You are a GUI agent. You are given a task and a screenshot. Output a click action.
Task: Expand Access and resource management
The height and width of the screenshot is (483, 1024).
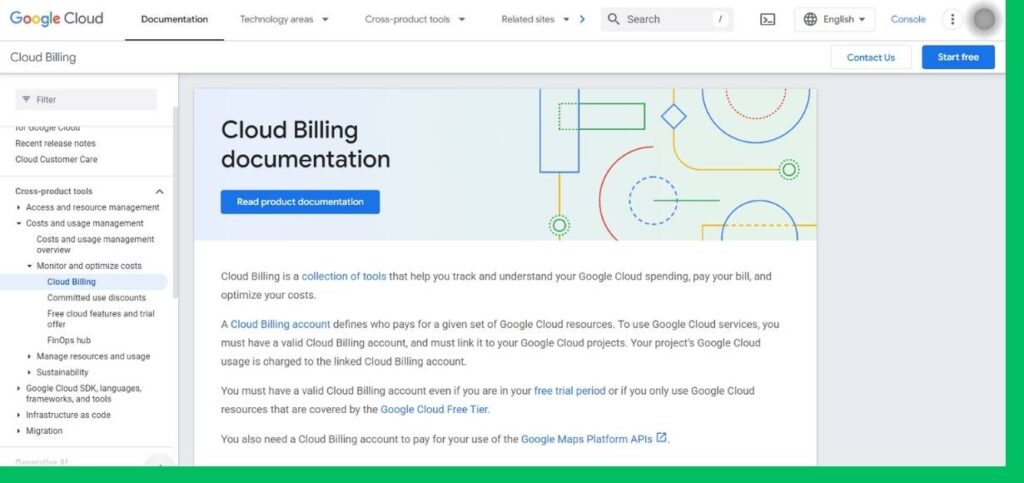pos(18,208)
